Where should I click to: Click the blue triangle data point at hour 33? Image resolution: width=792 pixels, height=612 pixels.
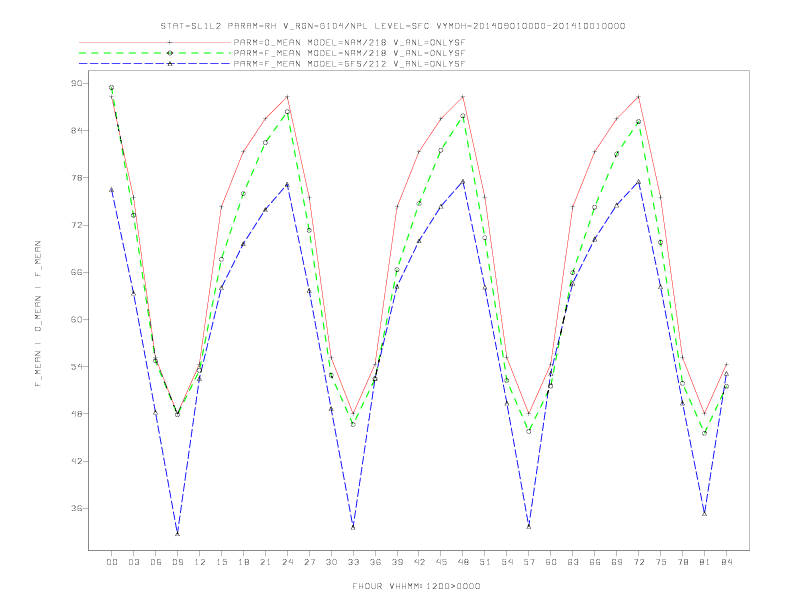point(353,527)
